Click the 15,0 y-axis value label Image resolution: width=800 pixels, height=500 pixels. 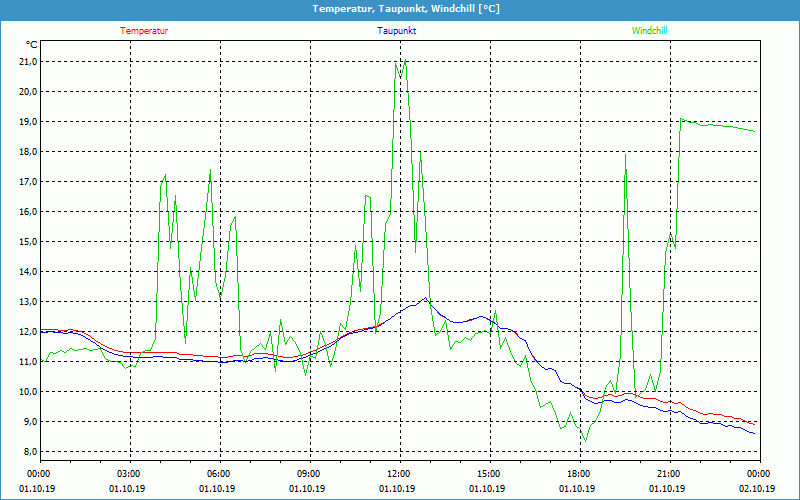coord(28,242)
